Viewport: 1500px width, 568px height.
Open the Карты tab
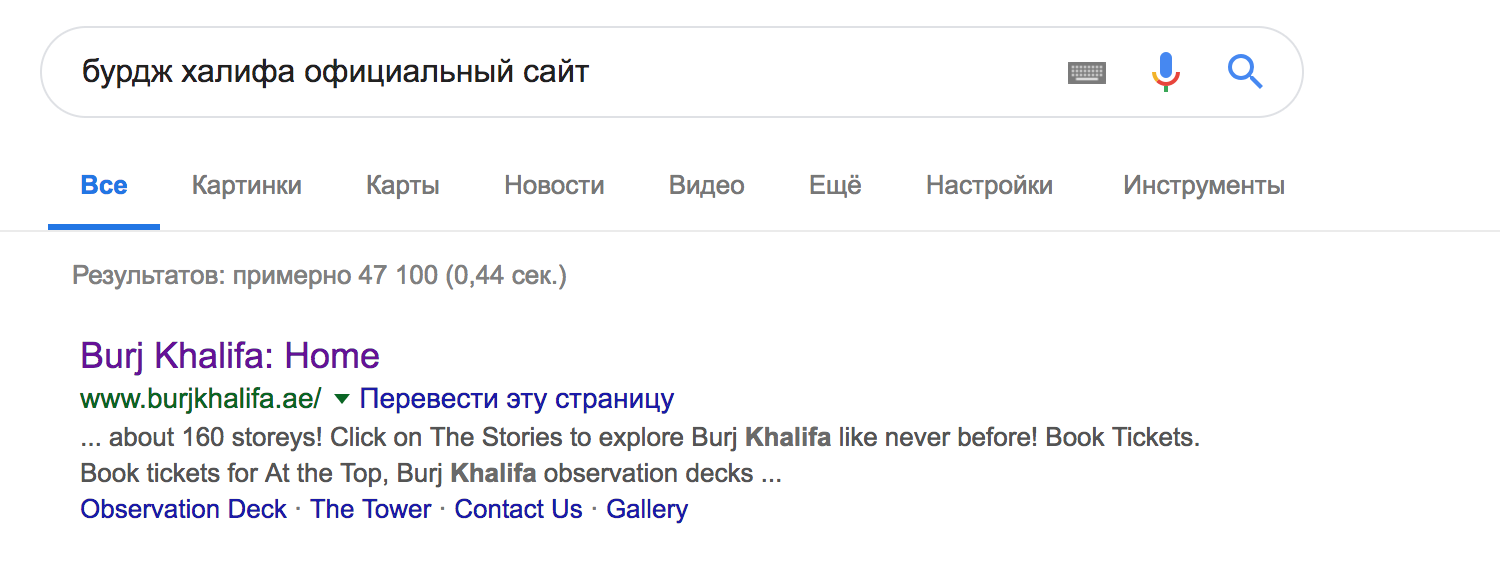click(x=403, y=186)
